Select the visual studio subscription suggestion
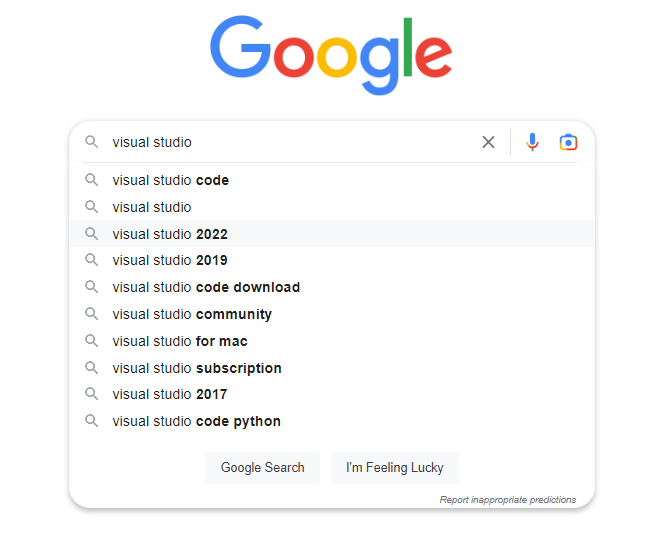The width and height of the screenshot is (658, 540). pos(332,368)
